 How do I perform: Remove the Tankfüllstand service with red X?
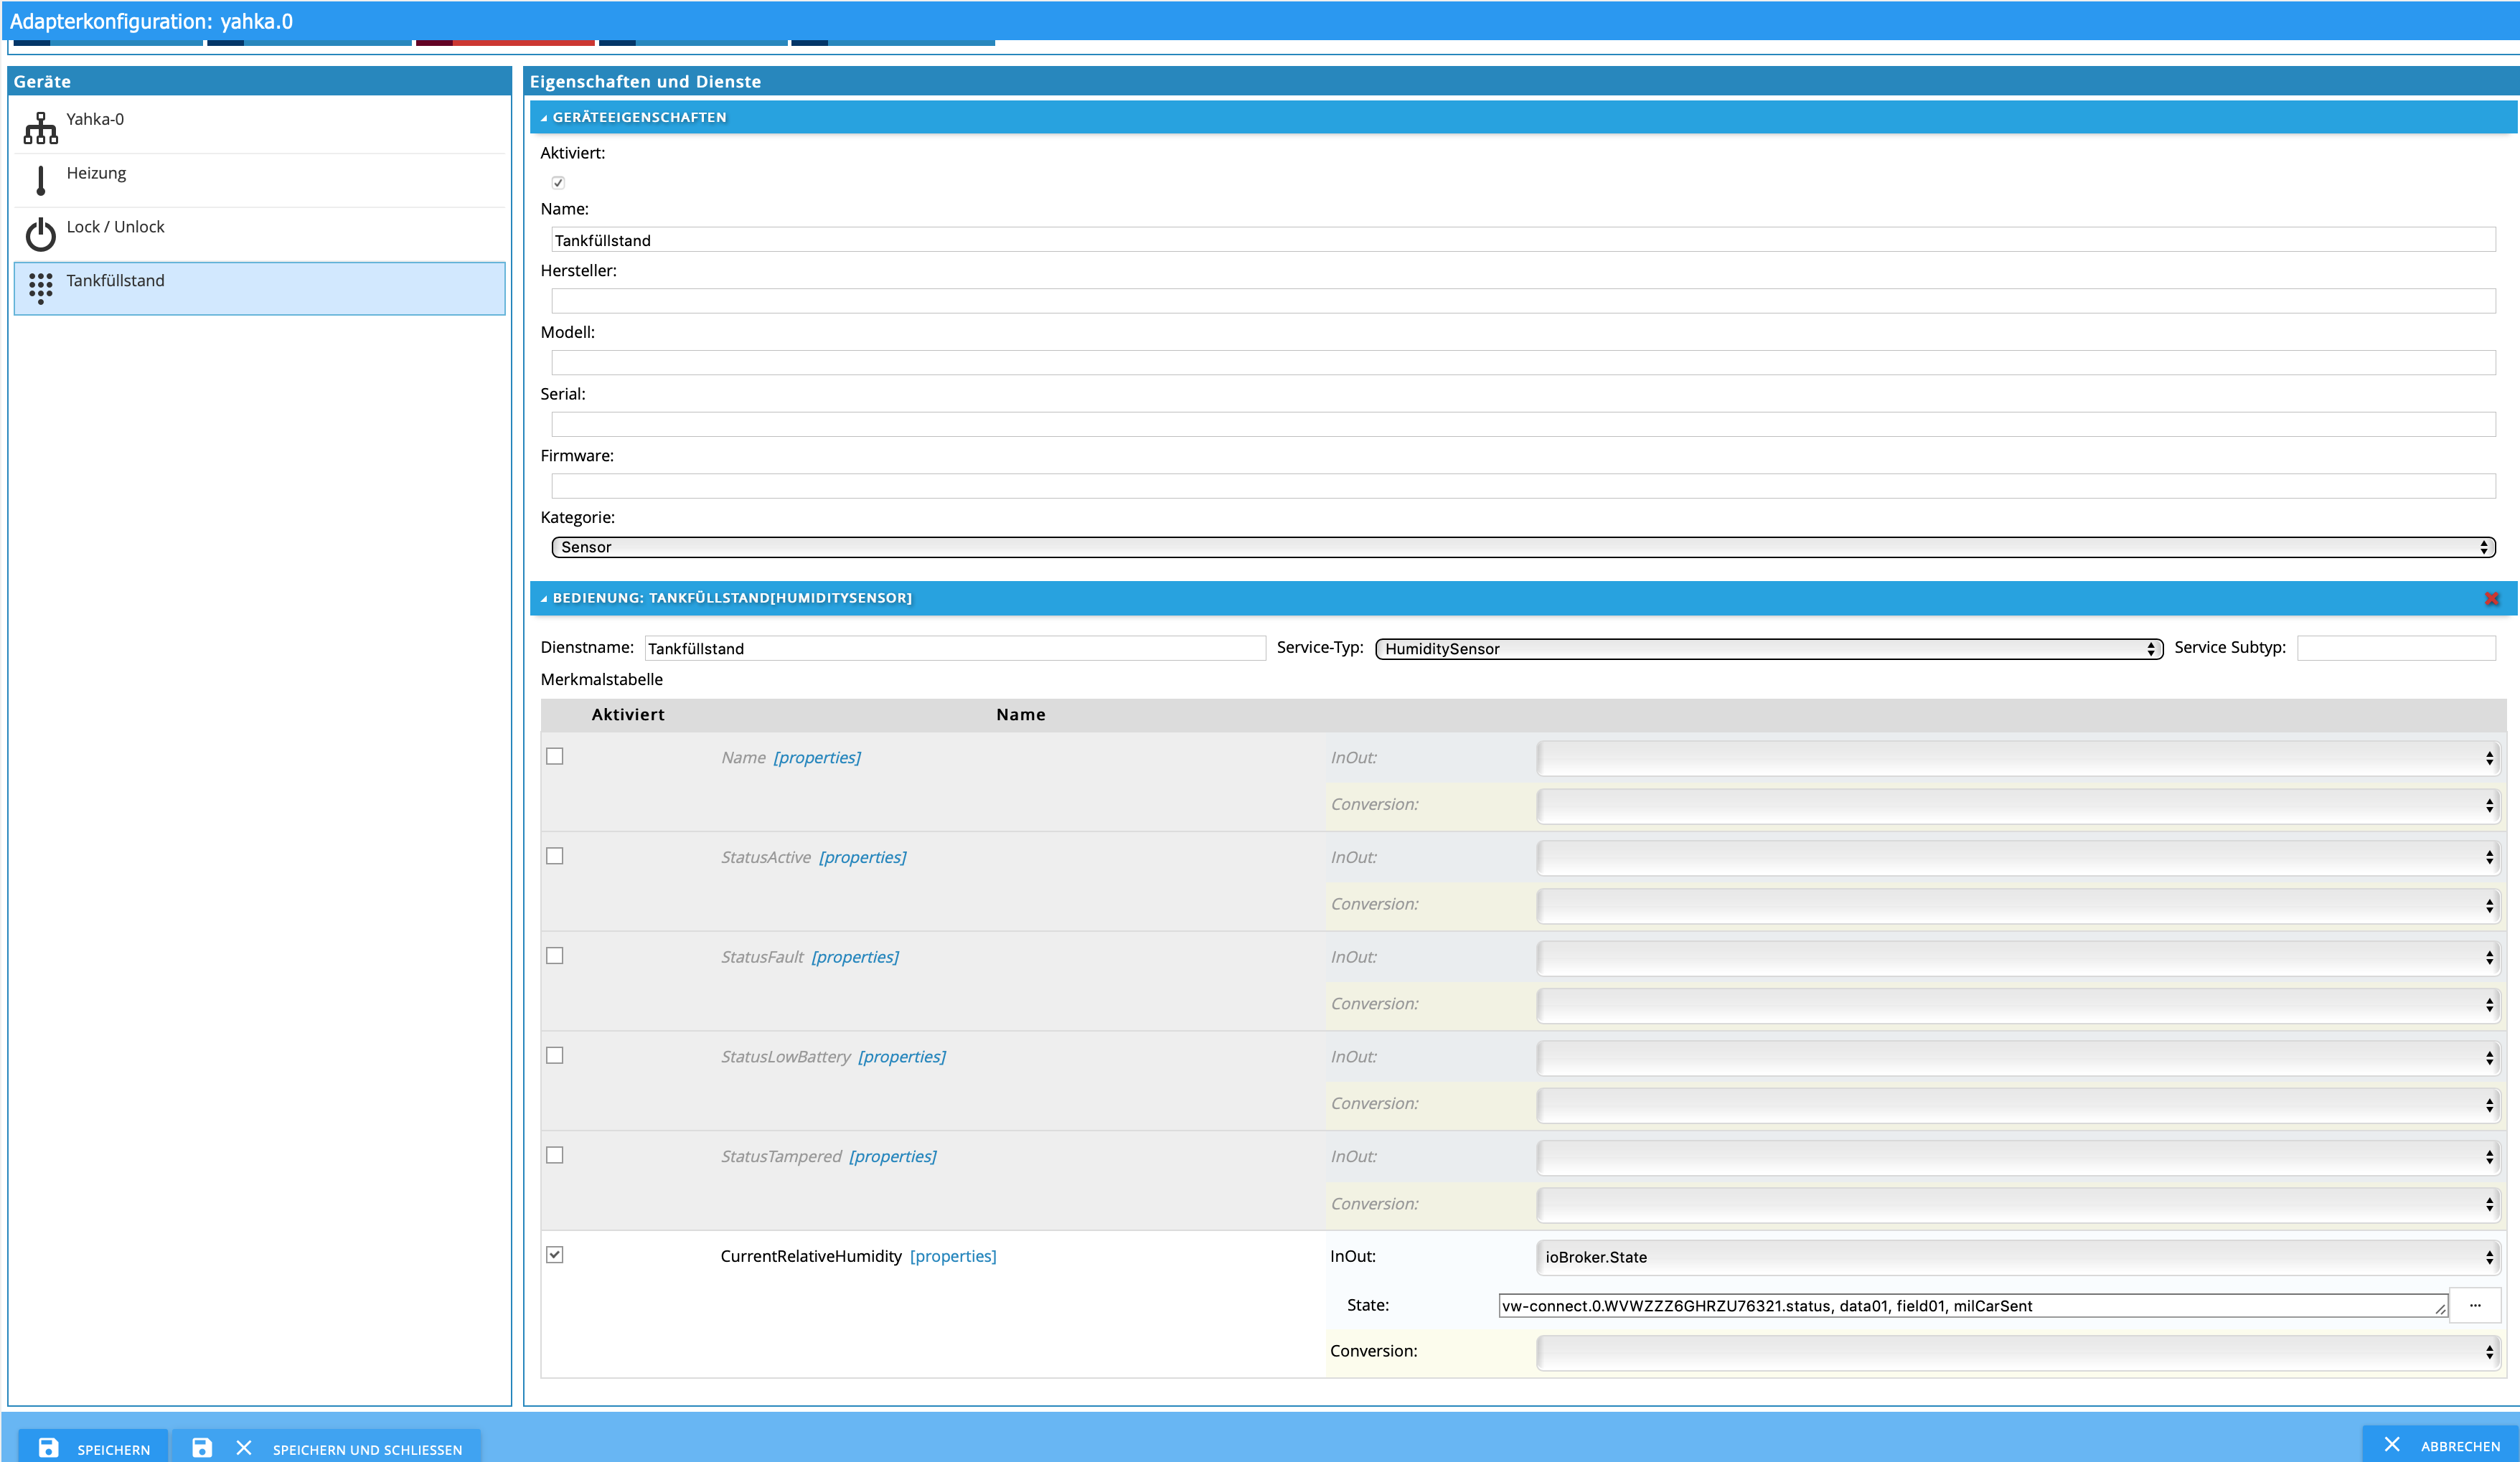tap(2491, 598)
